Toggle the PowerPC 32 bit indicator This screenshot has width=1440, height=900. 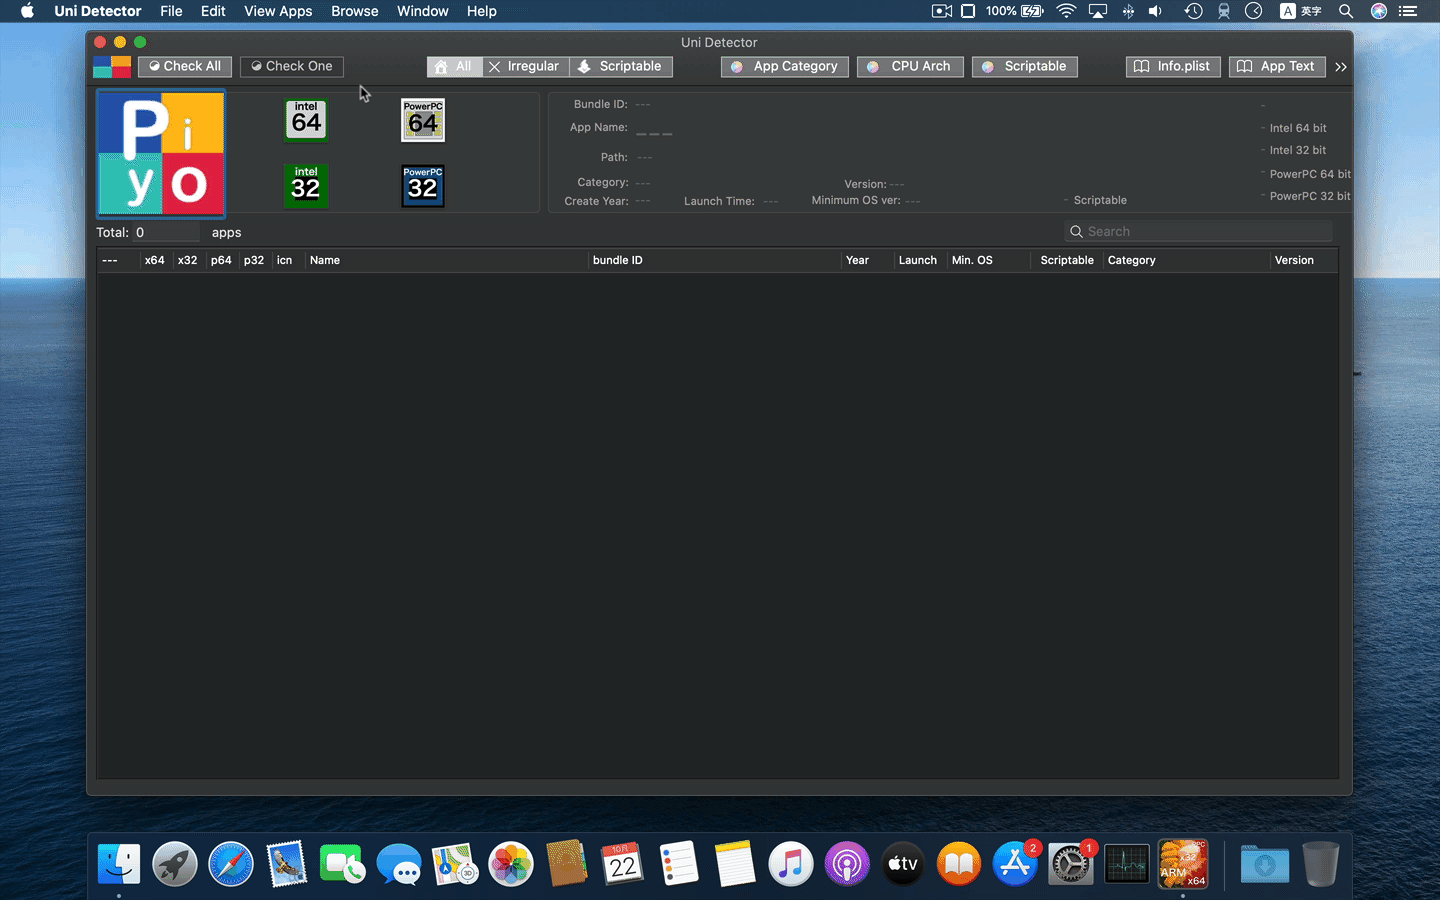(x=1305, y=196)
